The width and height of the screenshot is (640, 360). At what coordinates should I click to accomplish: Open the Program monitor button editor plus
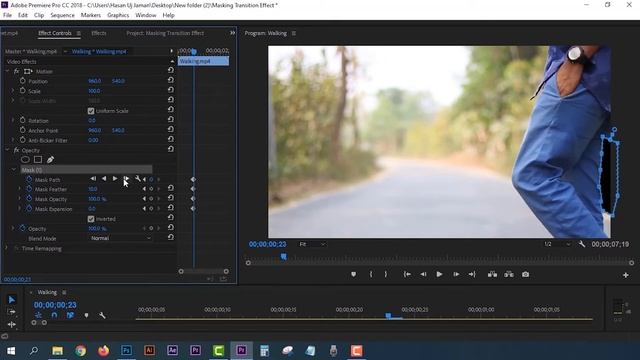click(625, 276)
